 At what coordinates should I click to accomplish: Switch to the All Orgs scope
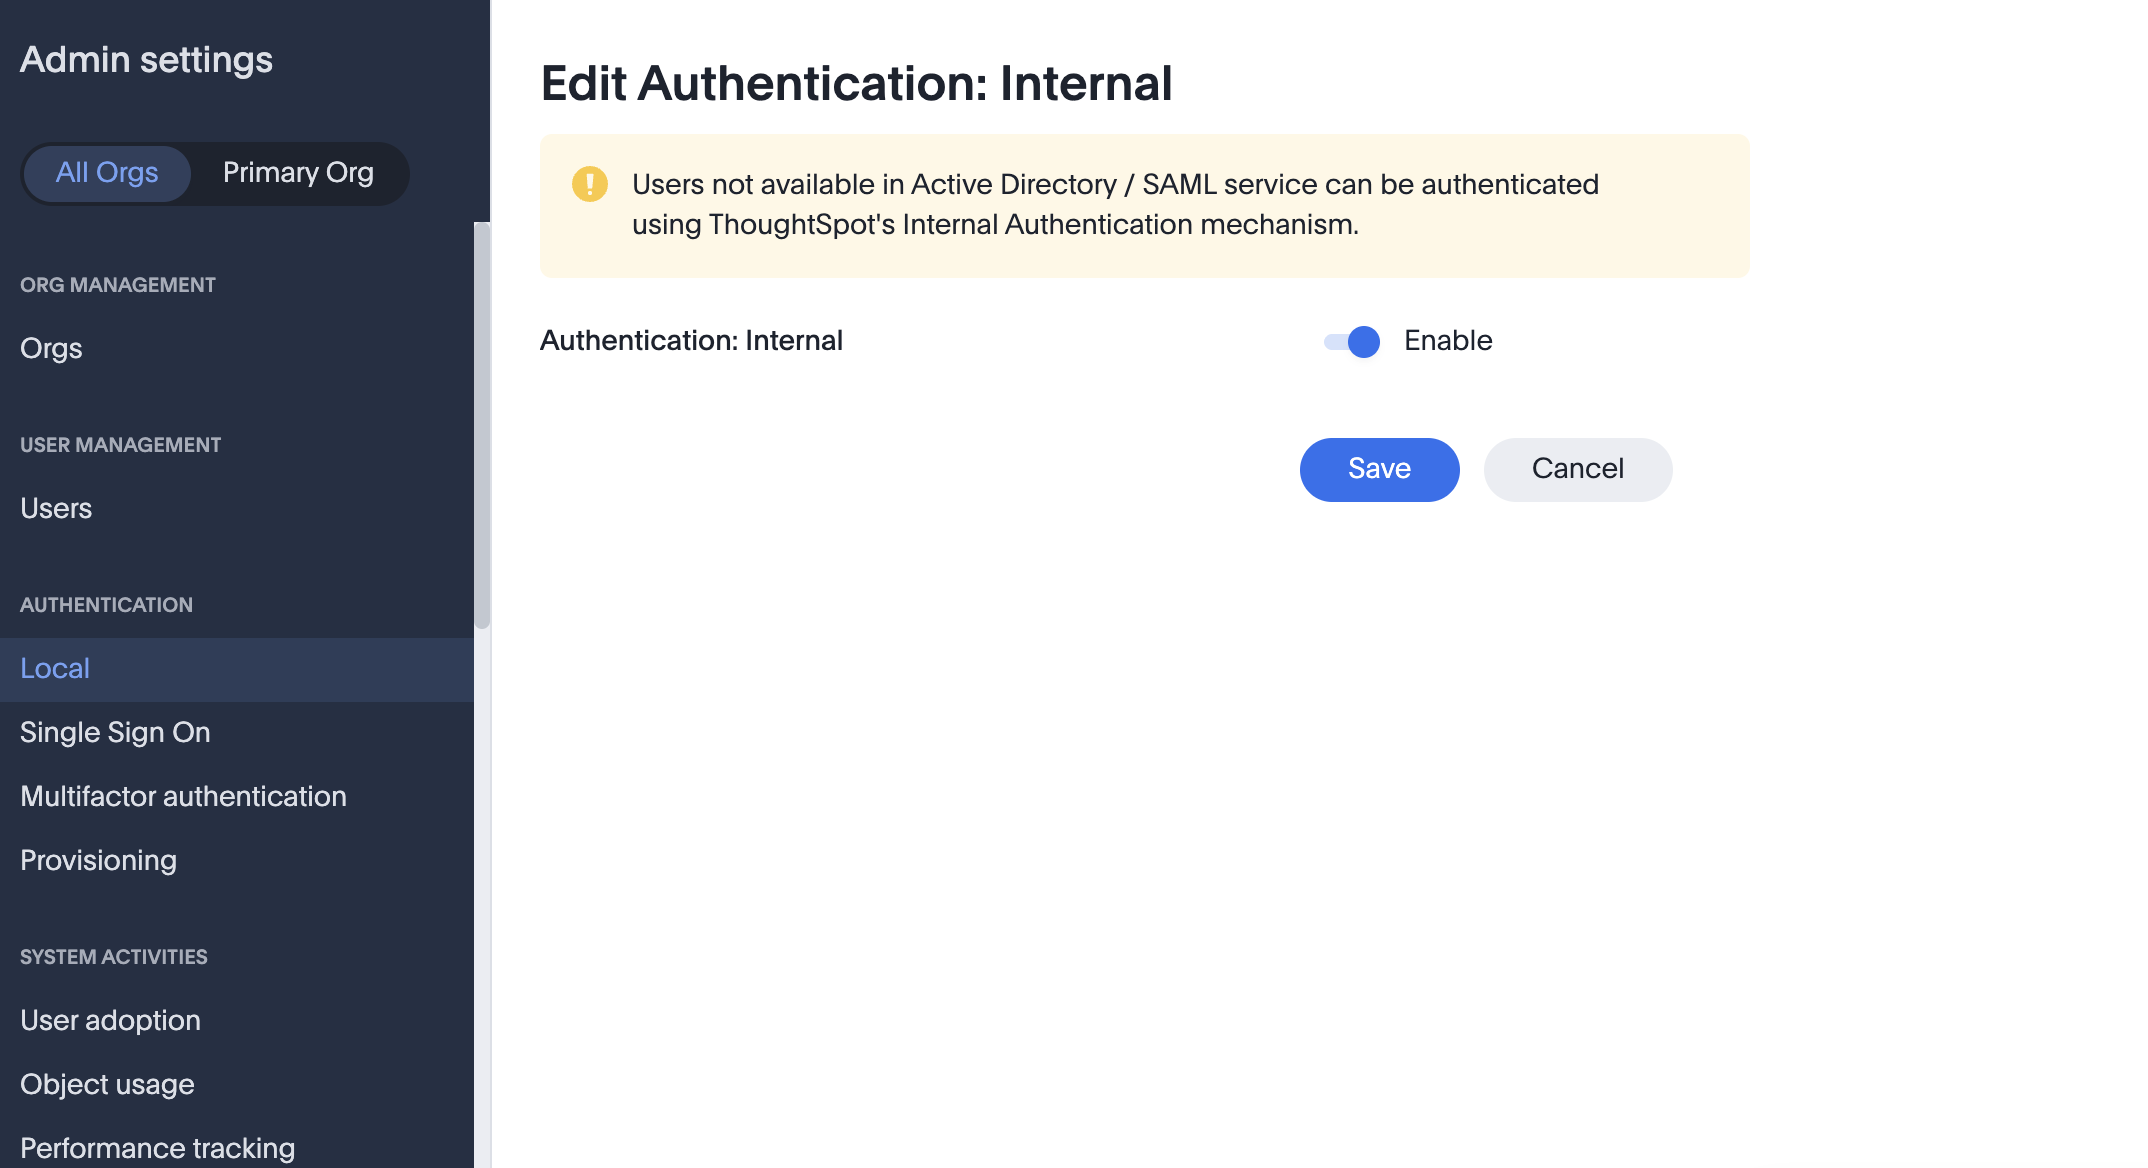pos(106,172)
